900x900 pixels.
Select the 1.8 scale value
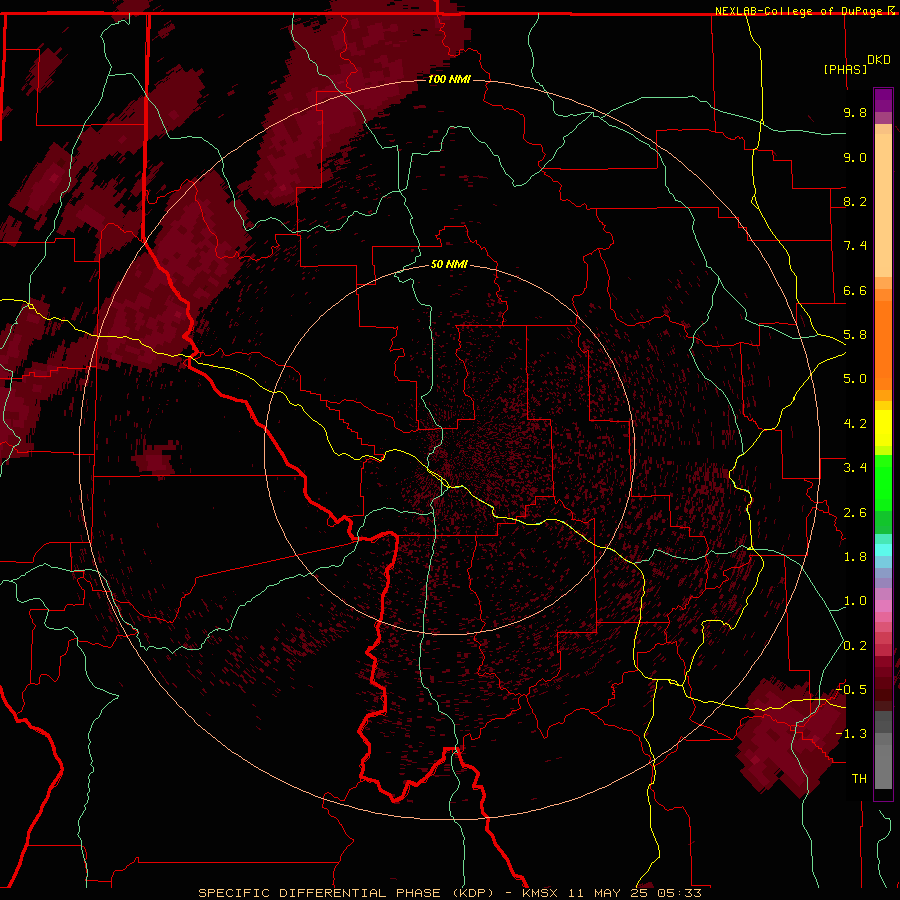click(x=855, y=557)
